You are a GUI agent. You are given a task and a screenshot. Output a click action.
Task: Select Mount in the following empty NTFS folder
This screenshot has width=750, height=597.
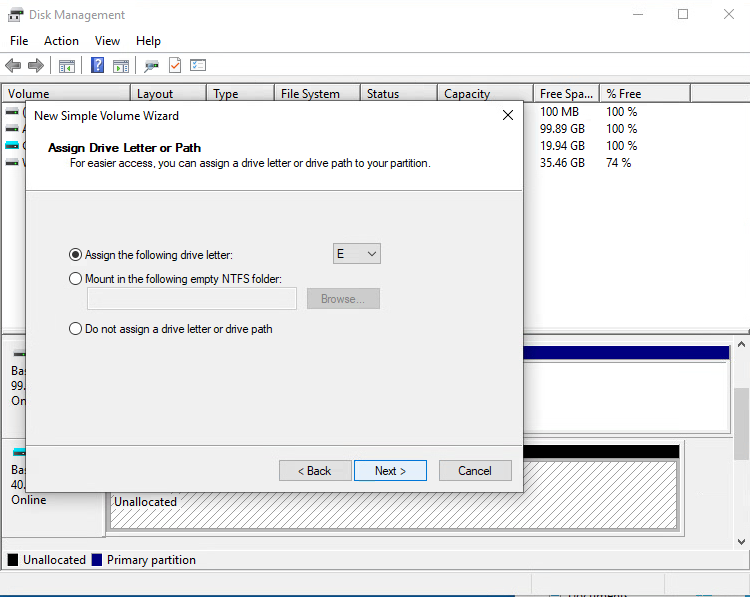[x=75, y=278]
